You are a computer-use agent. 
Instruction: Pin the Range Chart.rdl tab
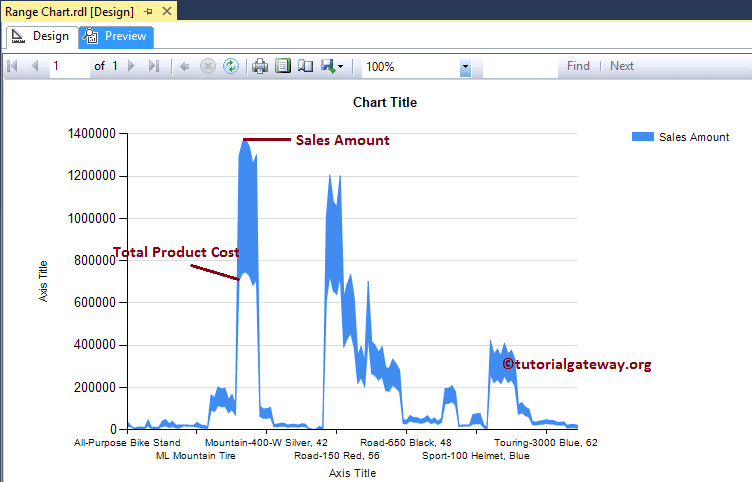(x=149, y=12)
